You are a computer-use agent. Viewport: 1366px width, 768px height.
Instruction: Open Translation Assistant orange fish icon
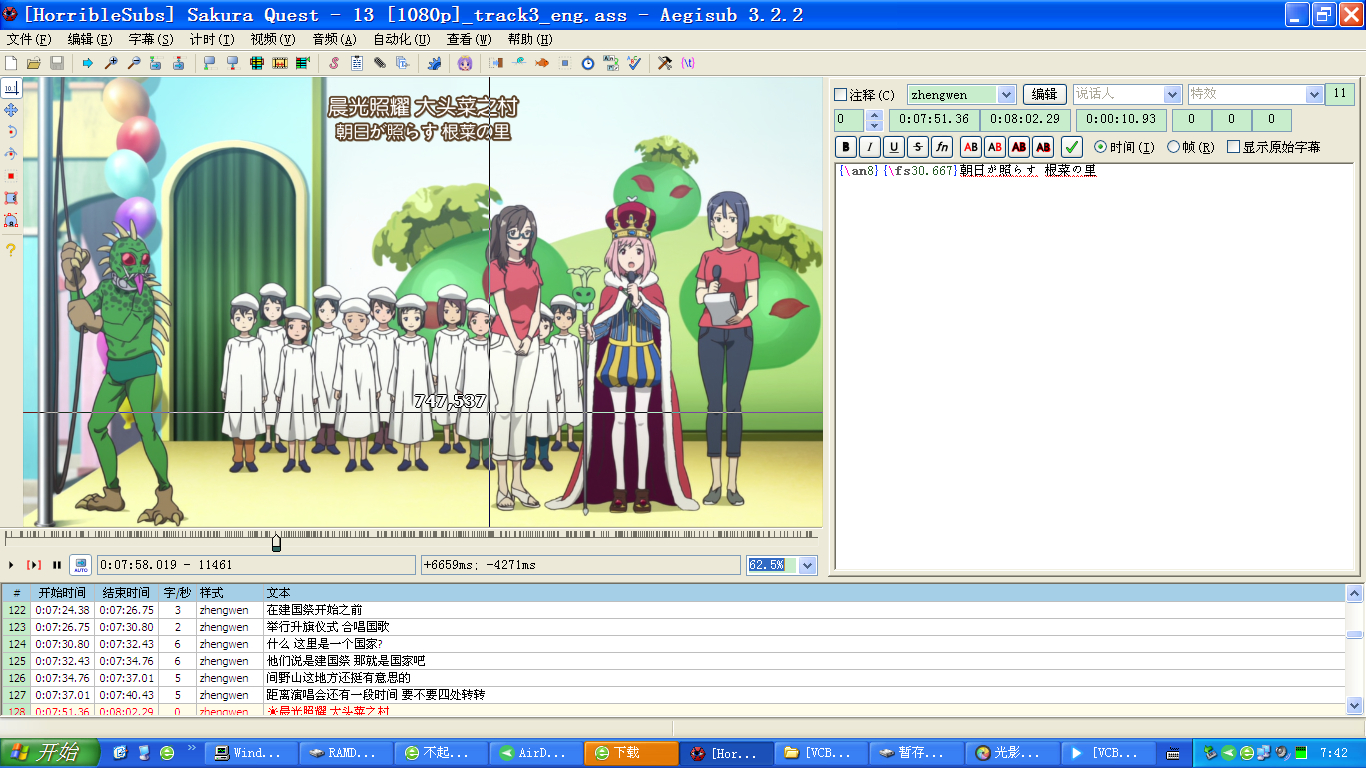542,63
